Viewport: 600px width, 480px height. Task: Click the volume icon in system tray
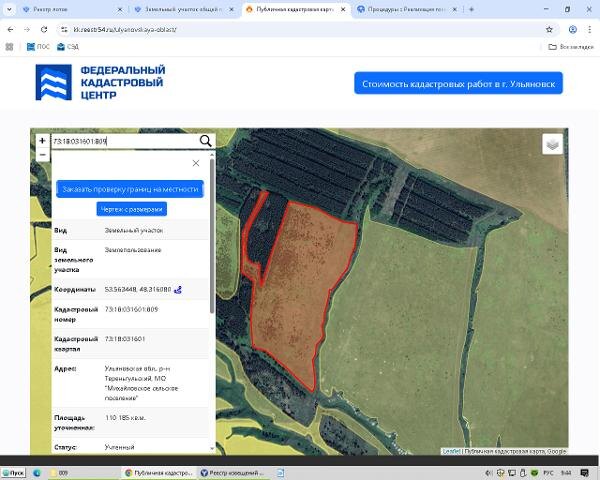tap(488, 473)
